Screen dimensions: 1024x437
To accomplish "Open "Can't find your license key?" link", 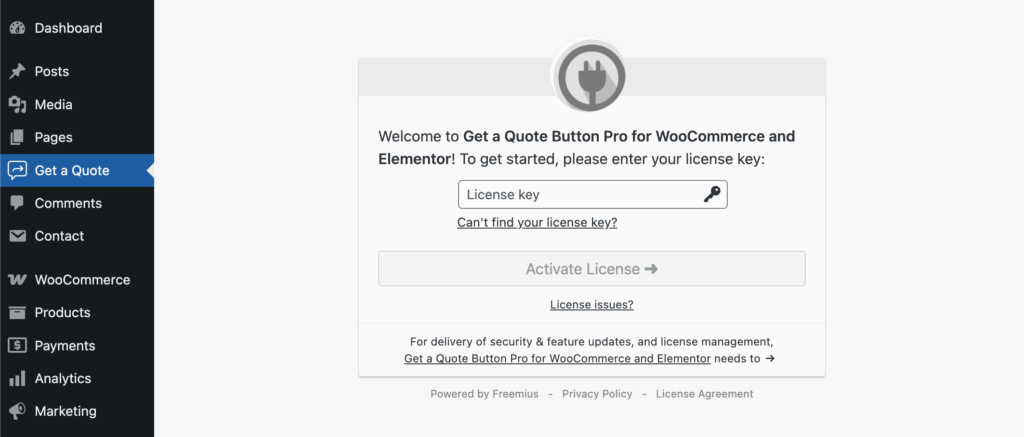I will point(537,223).
